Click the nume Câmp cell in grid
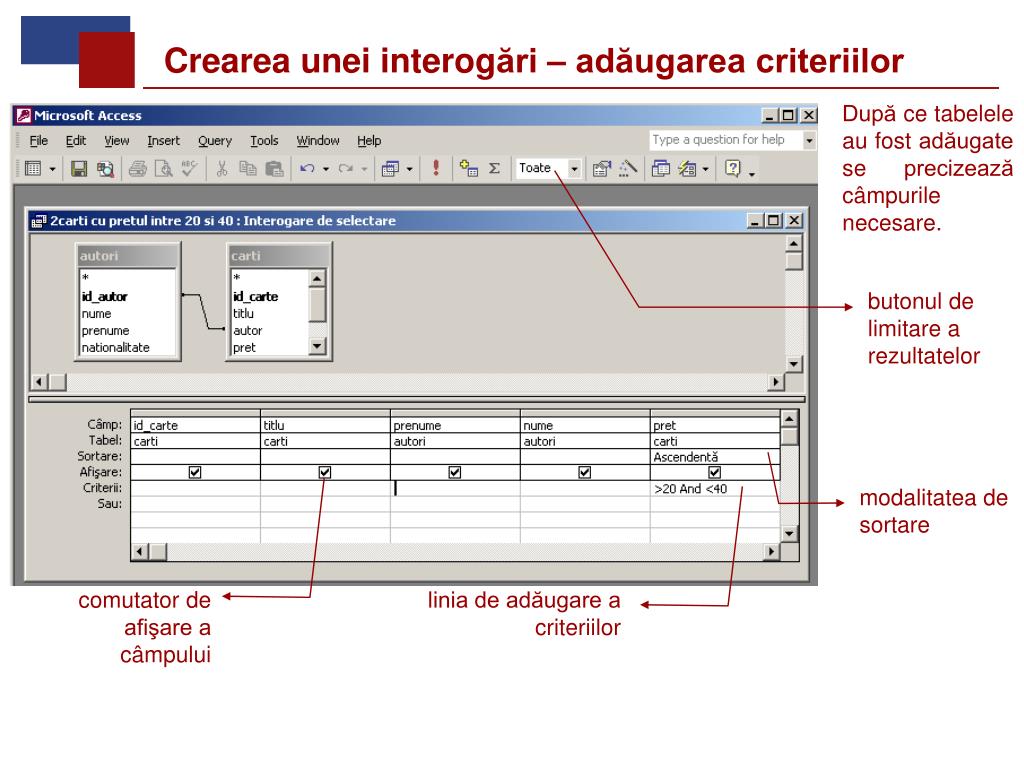1024x768 pixels. [x=584, y=425]
